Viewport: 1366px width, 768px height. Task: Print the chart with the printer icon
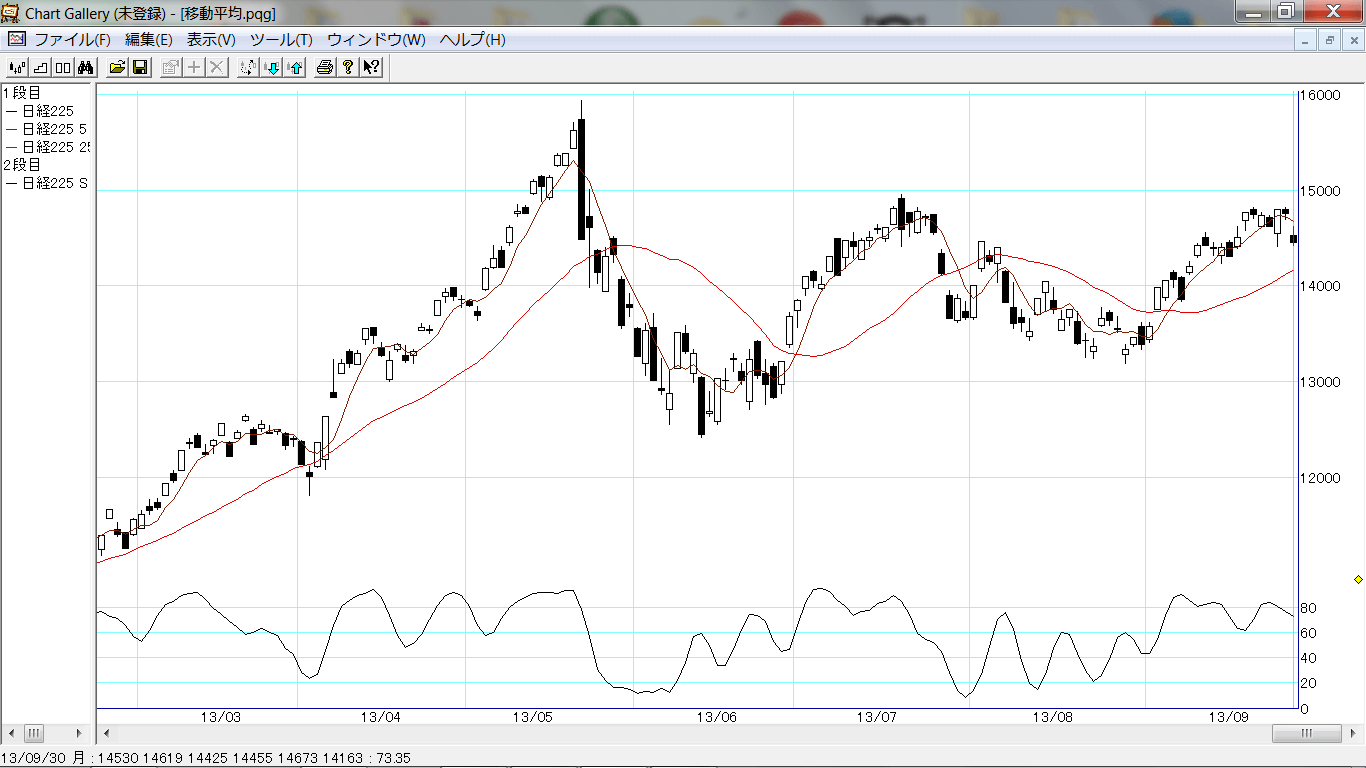325,68
